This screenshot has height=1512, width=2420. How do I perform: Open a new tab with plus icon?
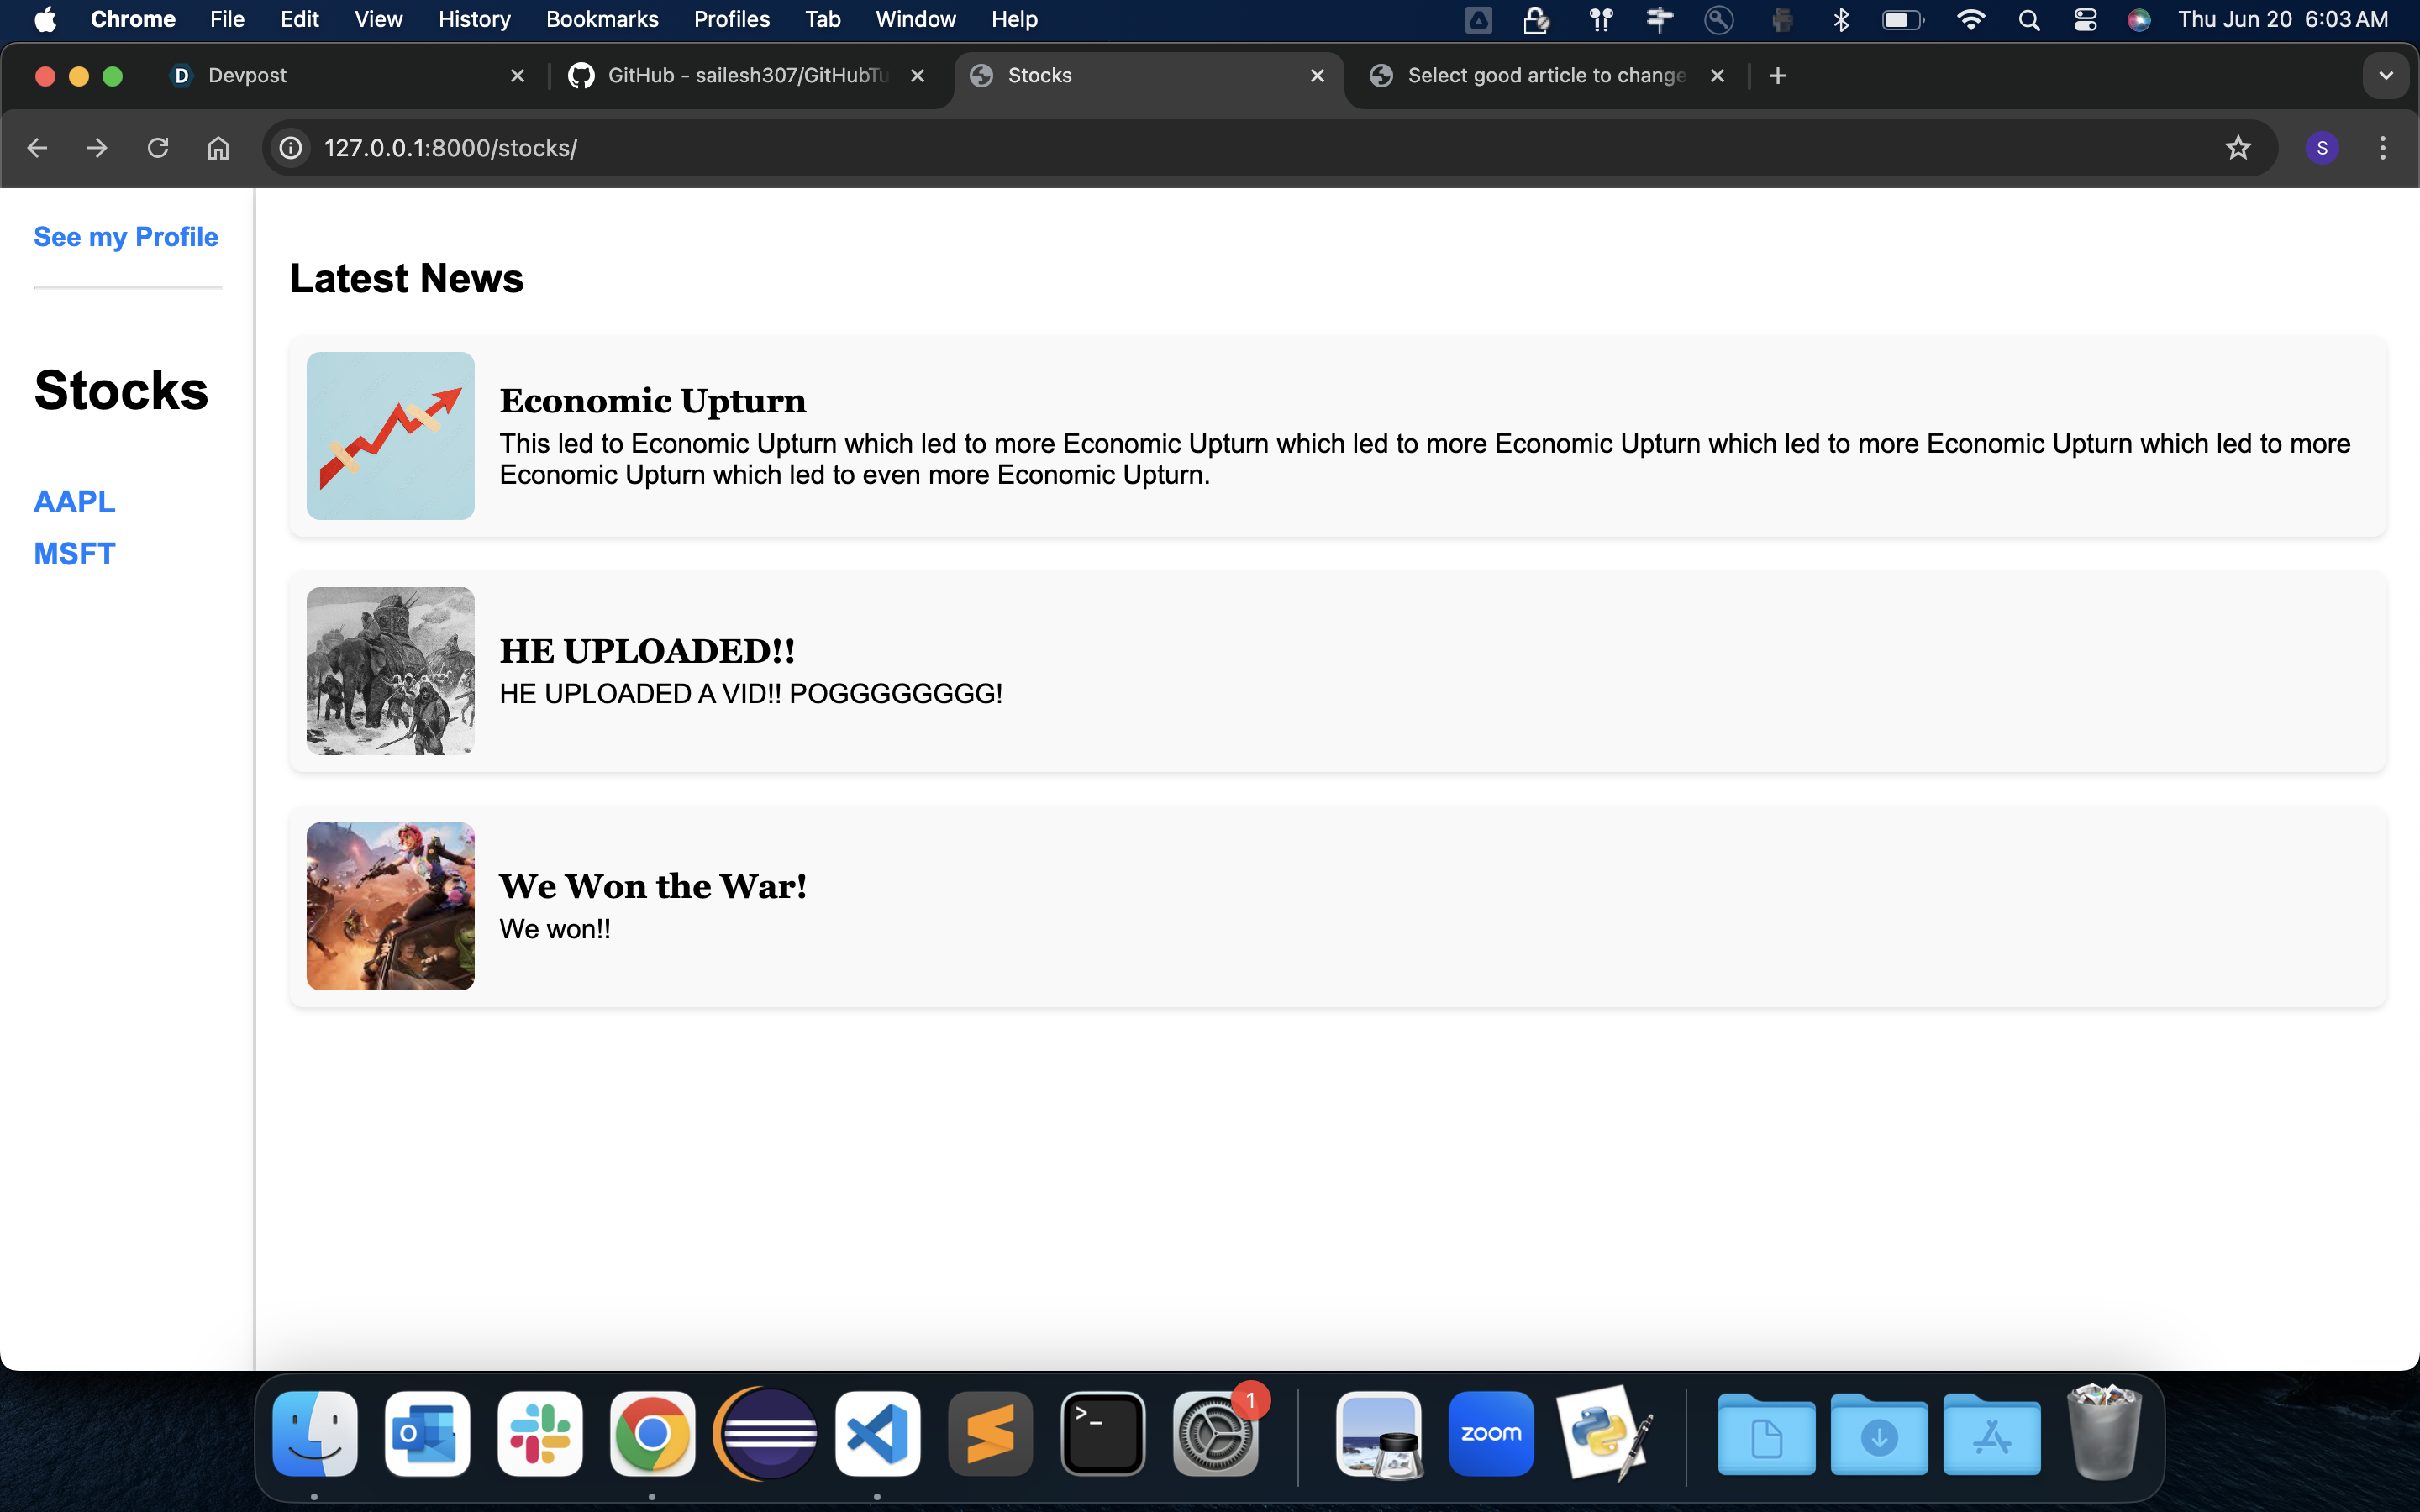click(x=1777, y=76)
